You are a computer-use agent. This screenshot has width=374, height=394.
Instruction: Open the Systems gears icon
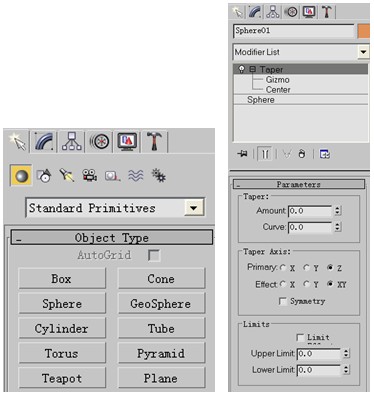[159, 175]
